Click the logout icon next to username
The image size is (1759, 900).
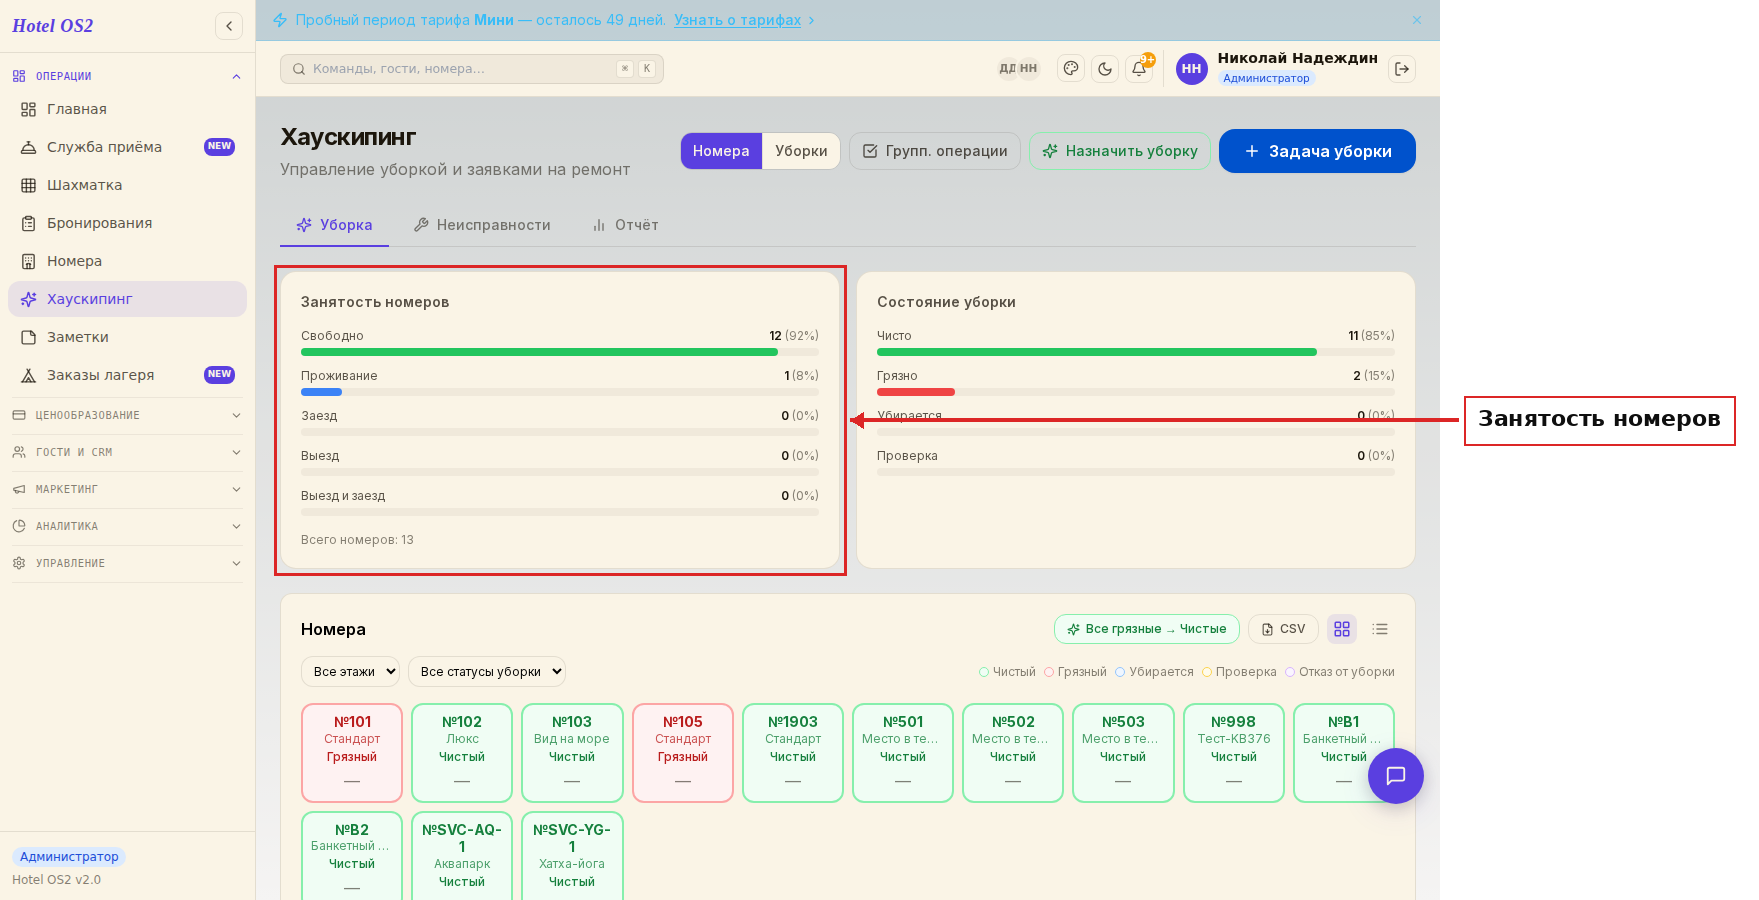click(x=1402, y=69)
